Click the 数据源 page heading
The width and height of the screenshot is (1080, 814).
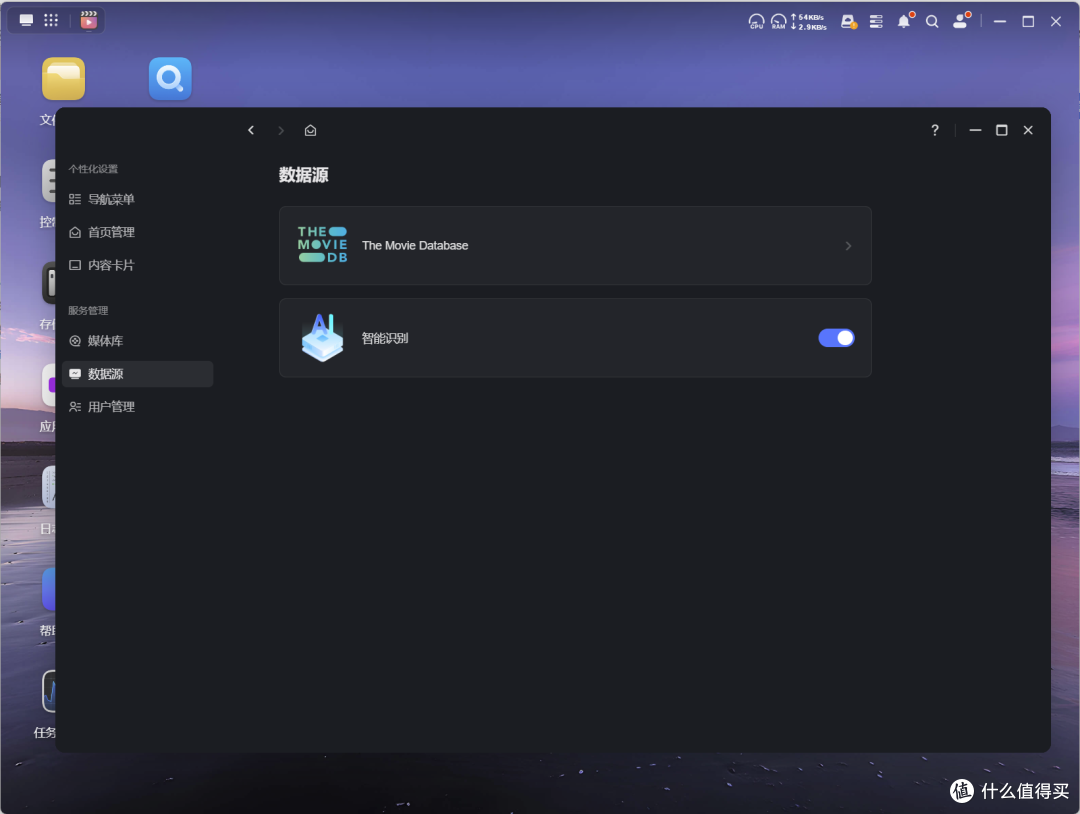[x=304, y=175]
